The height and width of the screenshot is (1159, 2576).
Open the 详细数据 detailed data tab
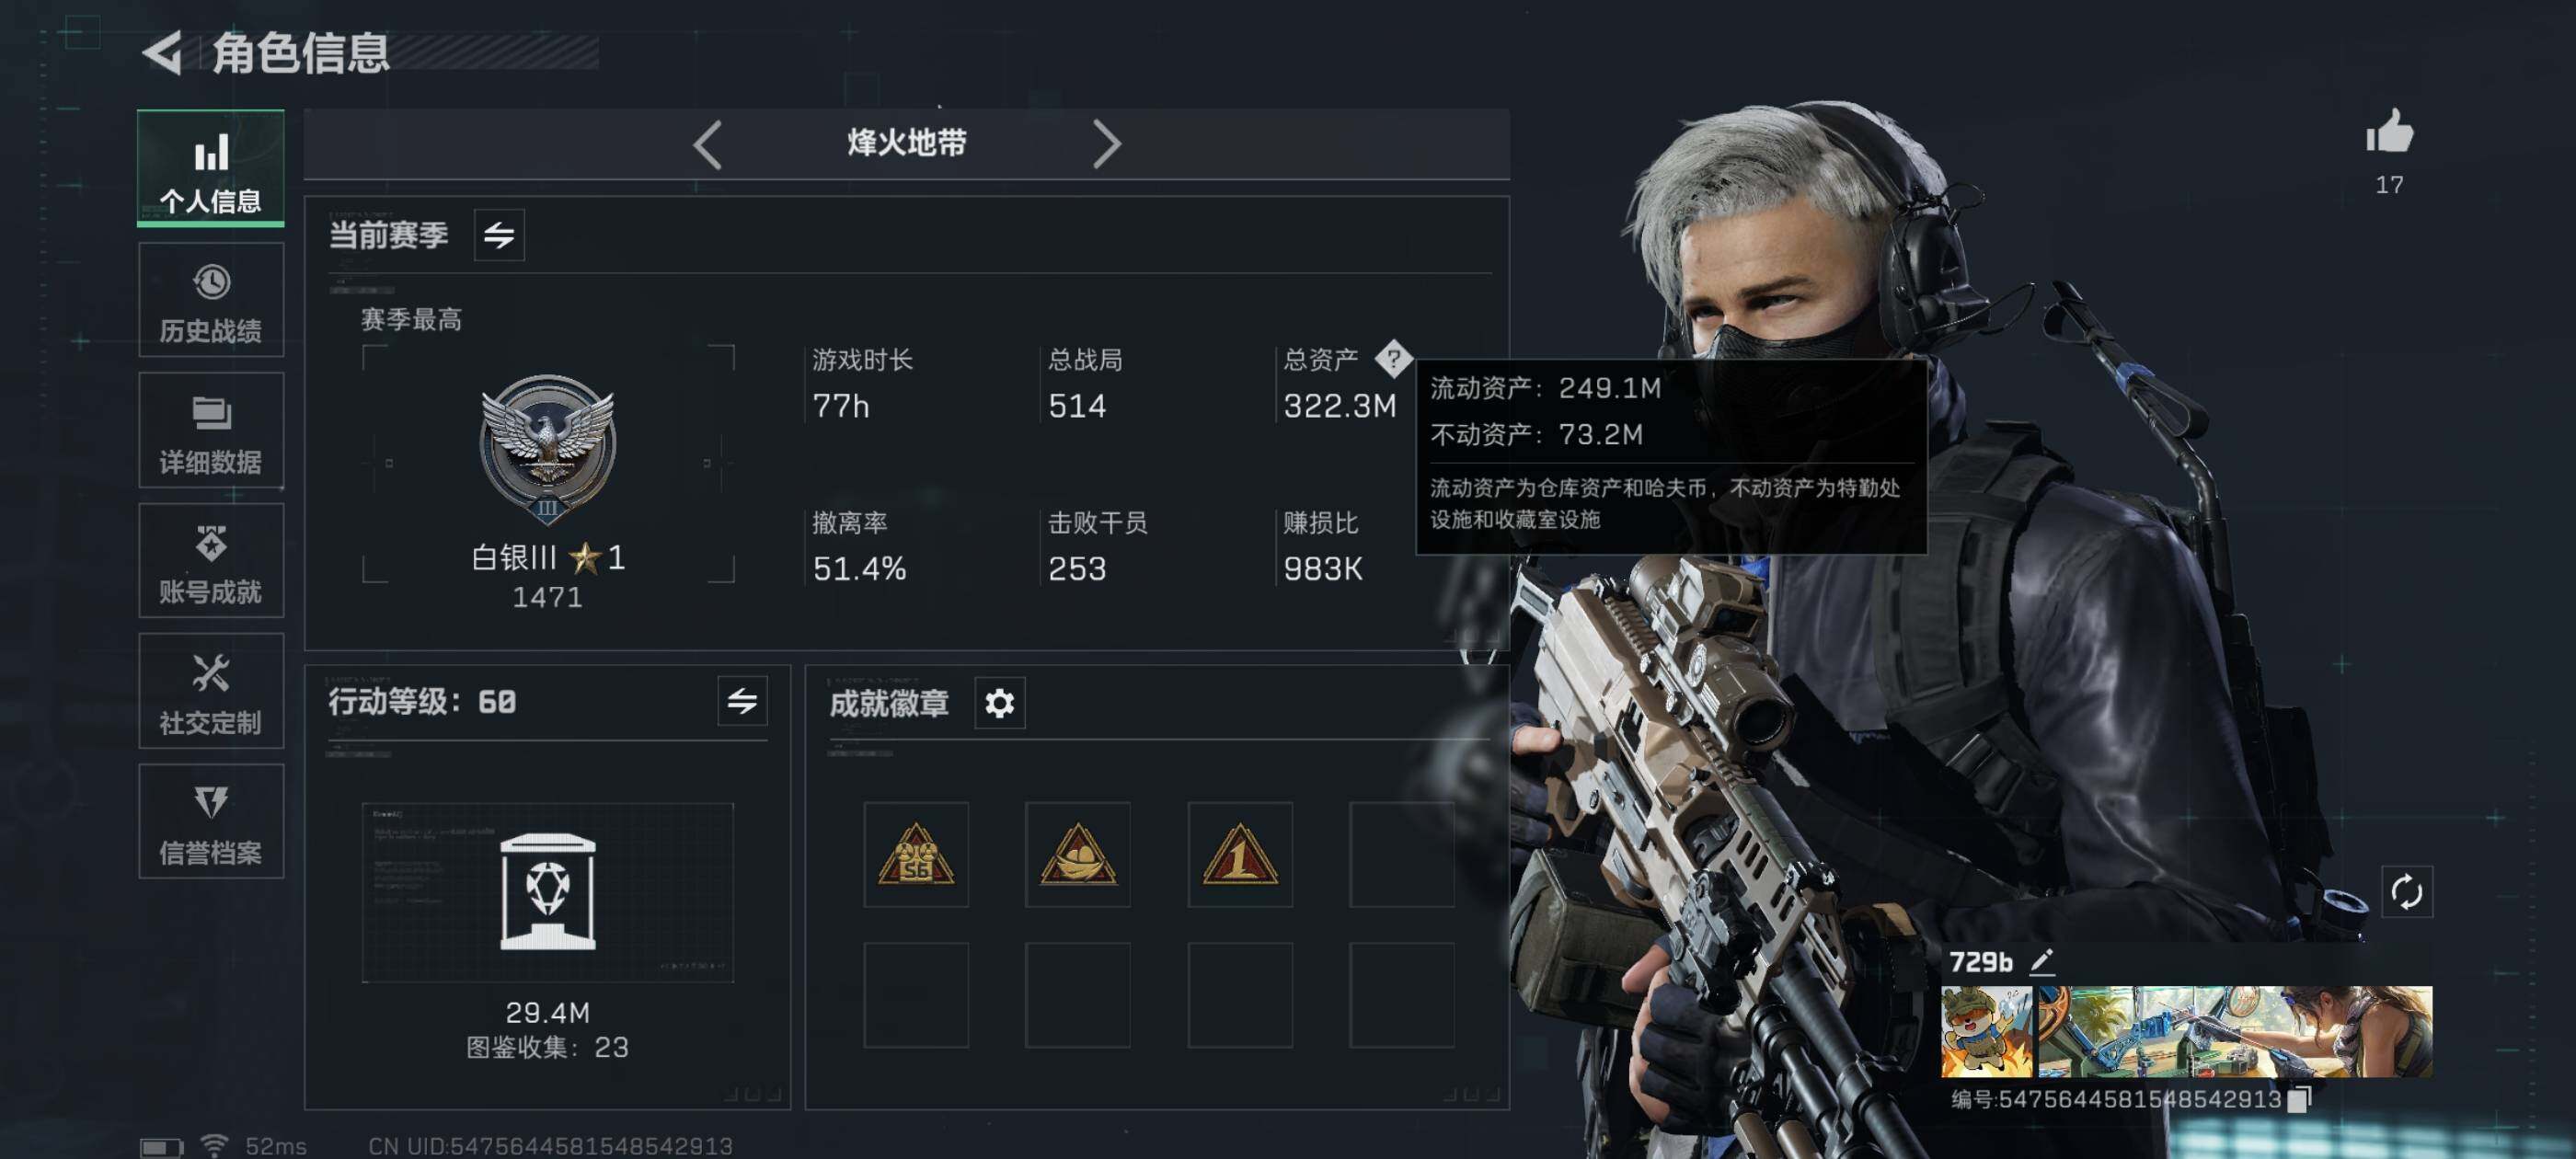[x=211, y=431]
